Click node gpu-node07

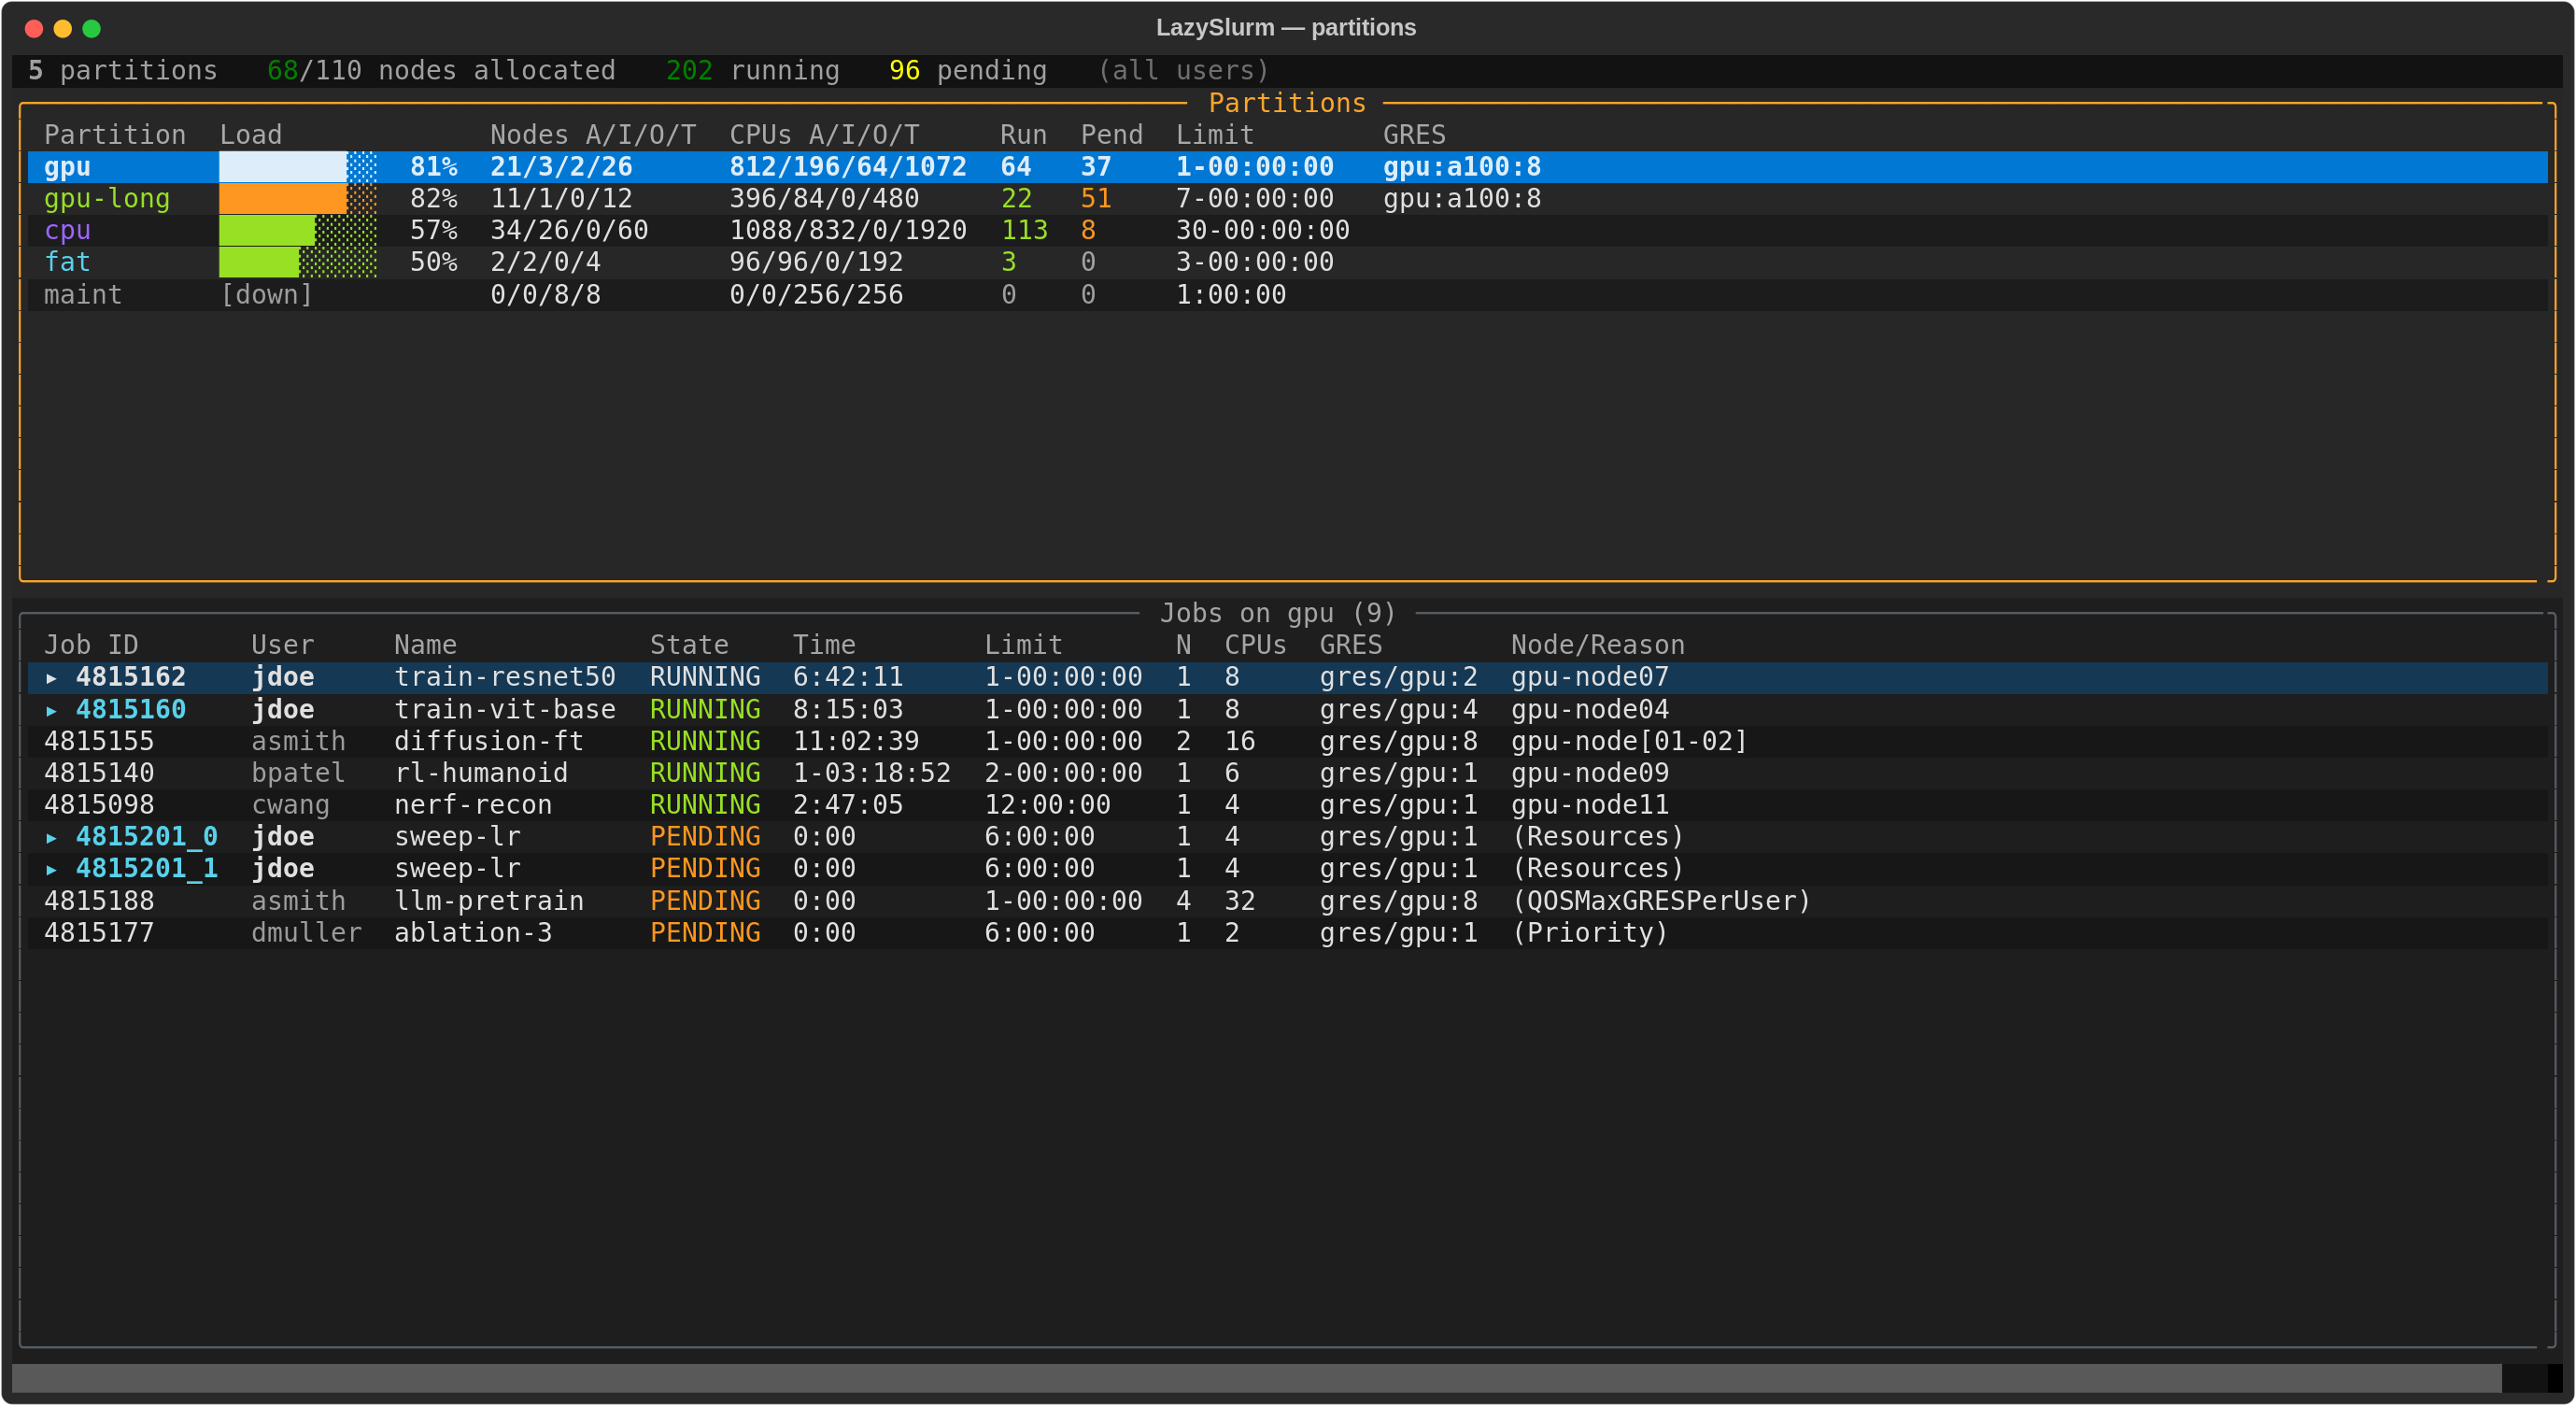point(1590,678)
